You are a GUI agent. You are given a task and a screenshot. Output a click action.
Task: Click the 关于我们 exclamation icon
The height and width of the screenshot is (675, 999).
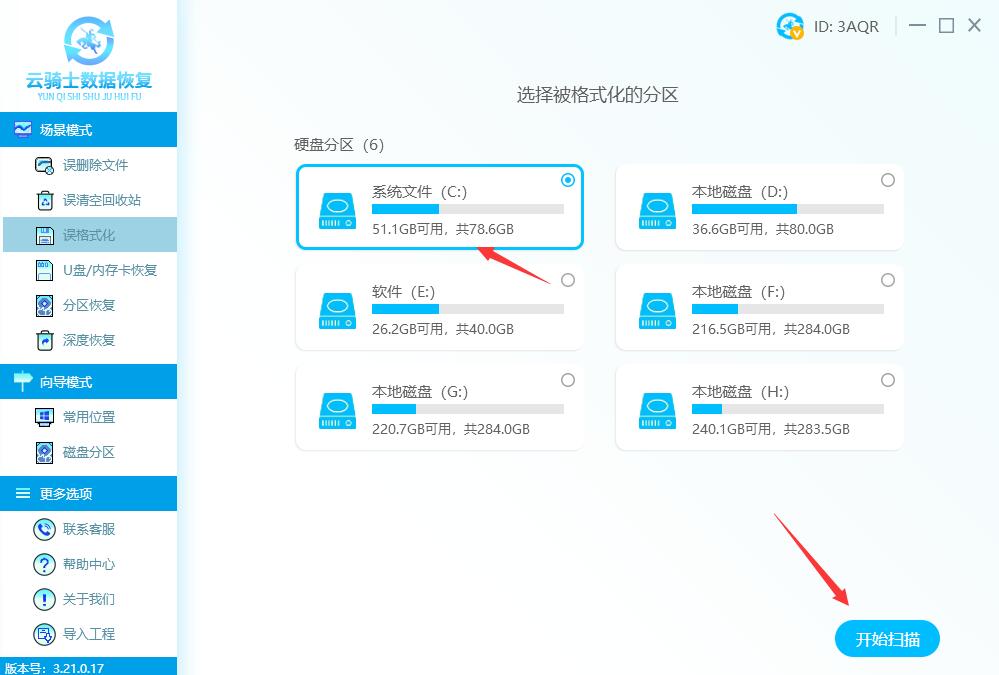45,599
